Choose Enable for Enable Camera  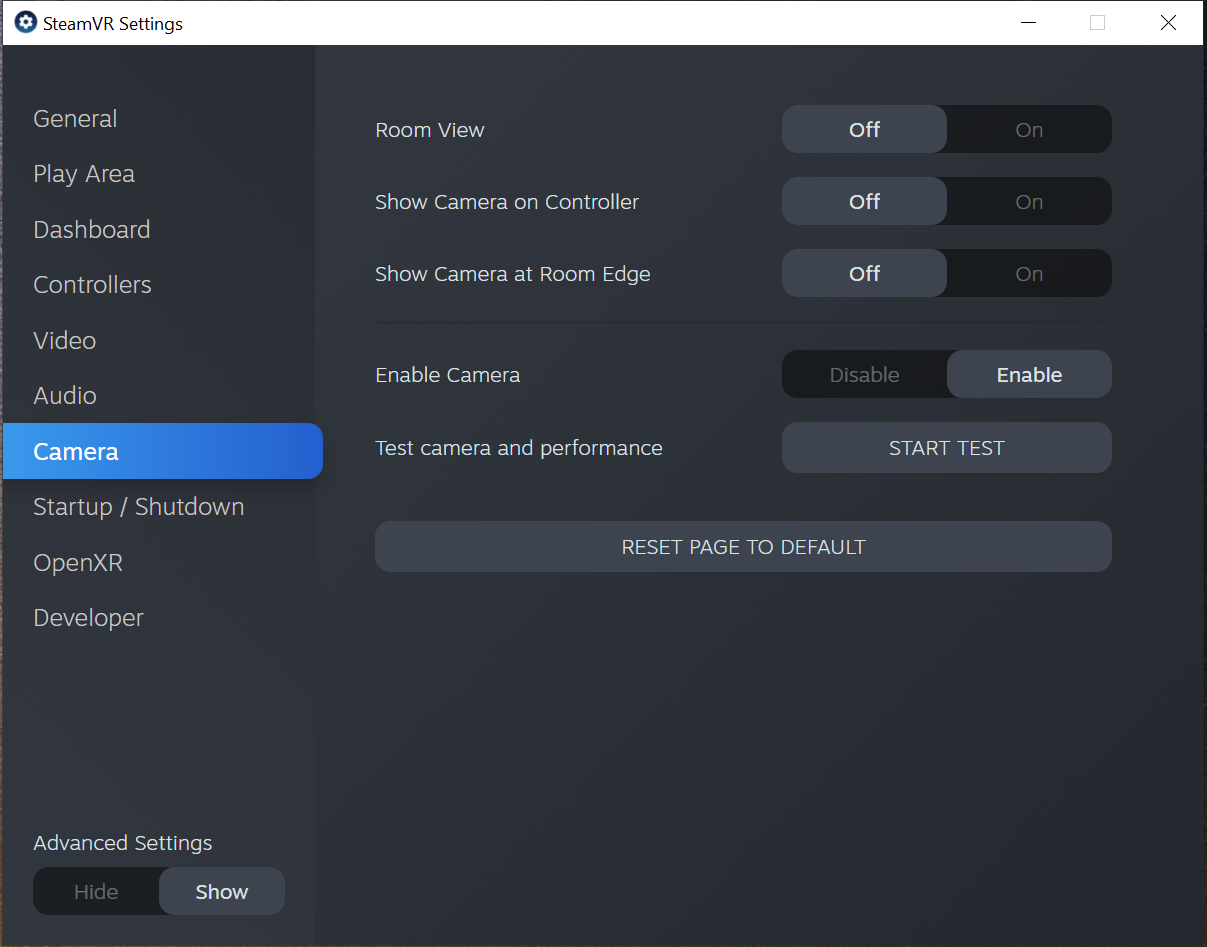tap(1029, 374)
